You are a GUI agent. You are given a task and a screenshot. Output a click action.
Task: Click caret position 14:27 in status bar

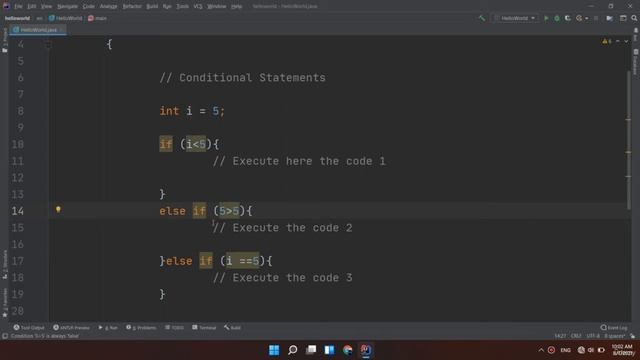click(x=560, y=336)
